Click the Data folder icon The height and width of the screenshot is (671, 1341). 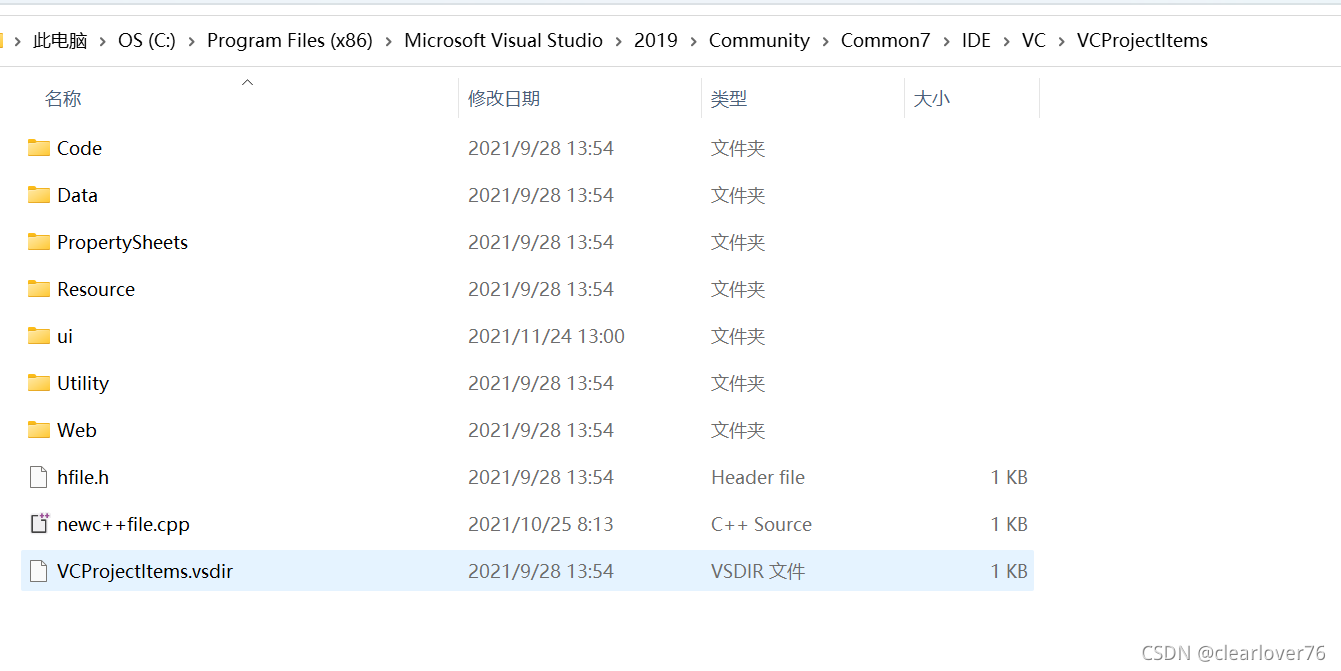(39, 195)
